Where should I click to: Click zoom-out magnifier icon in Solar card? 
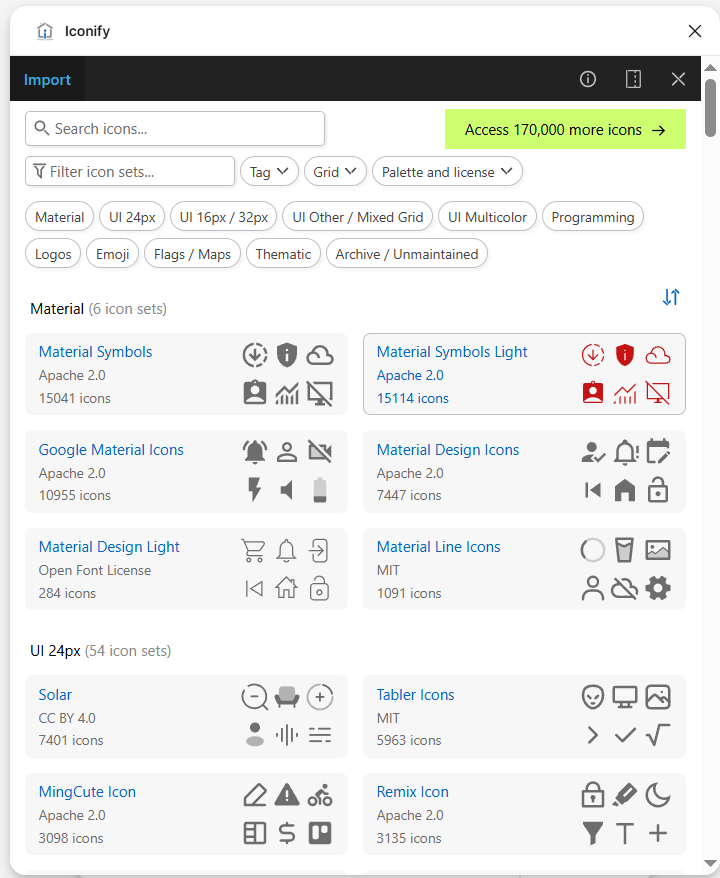click(x=255, y=697)
